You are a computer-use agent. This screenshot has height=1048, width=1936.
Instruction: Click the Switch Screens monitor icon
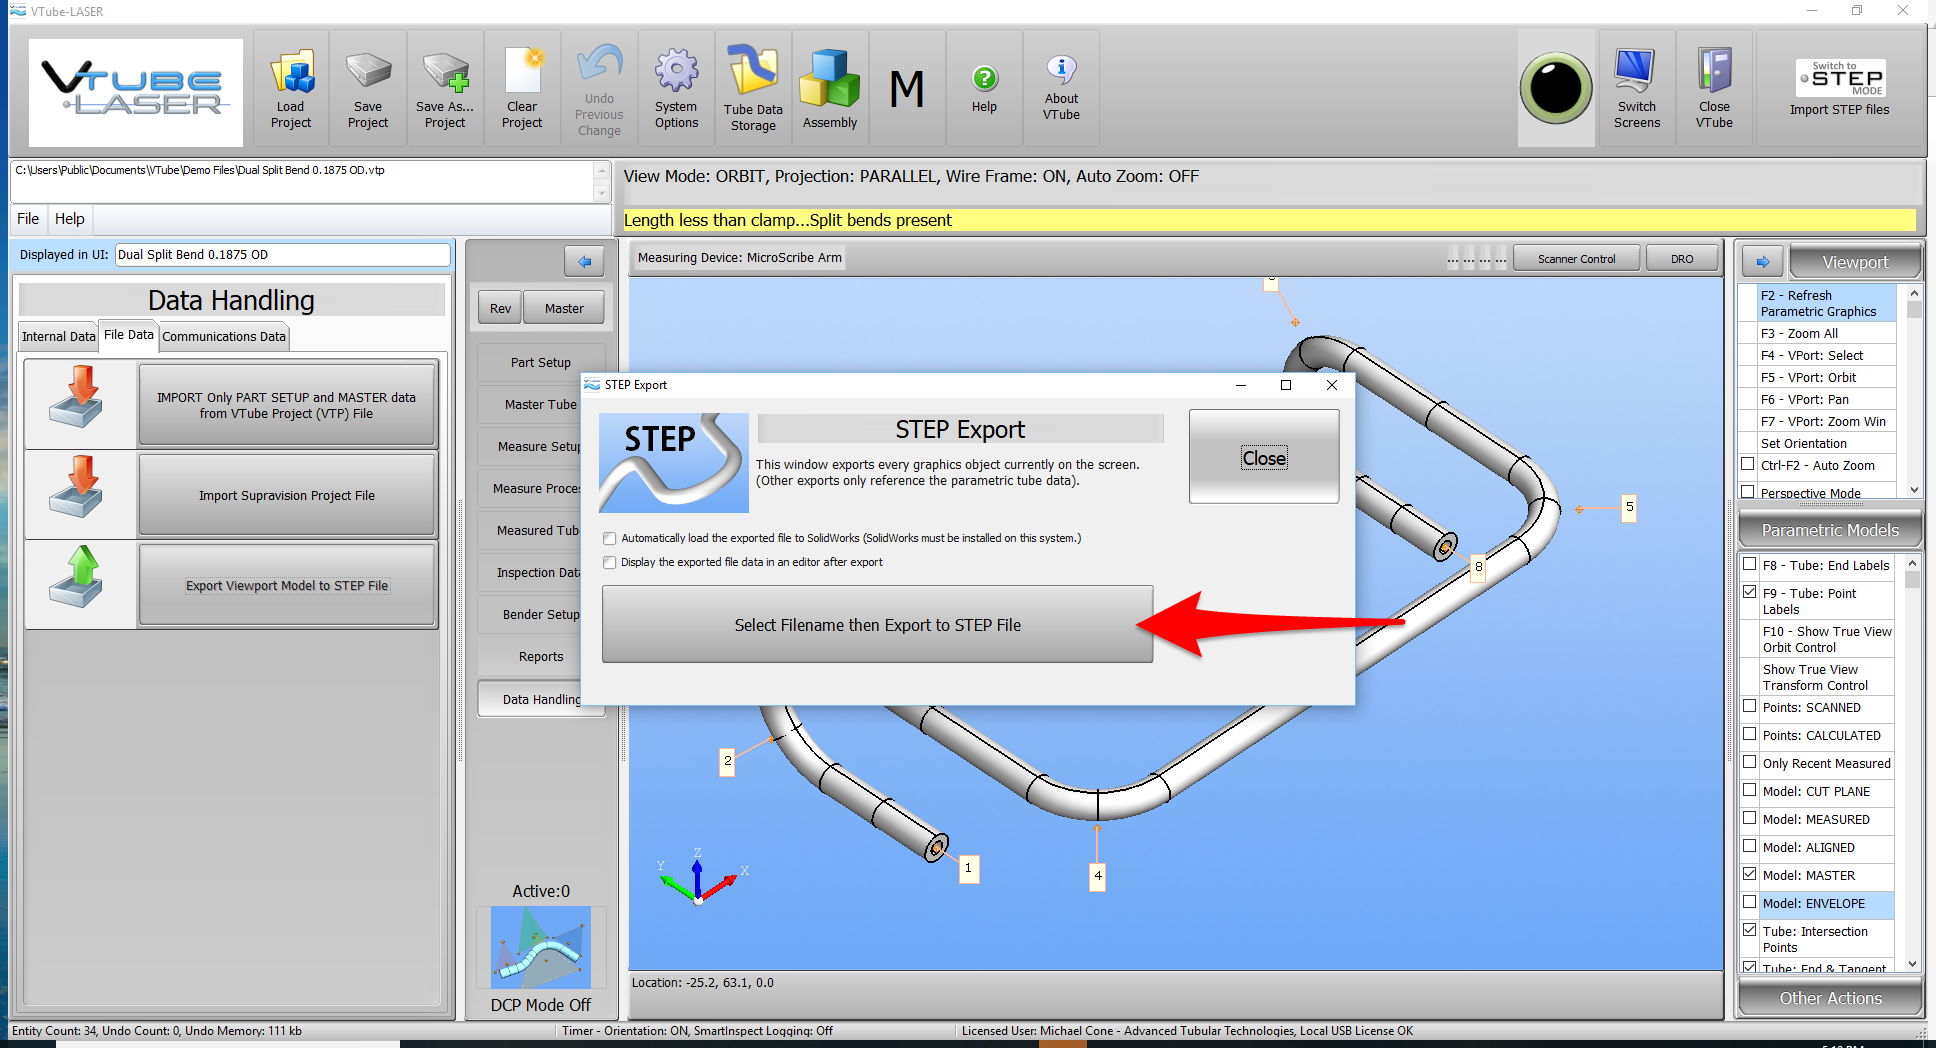click(x=1636, y=73)
